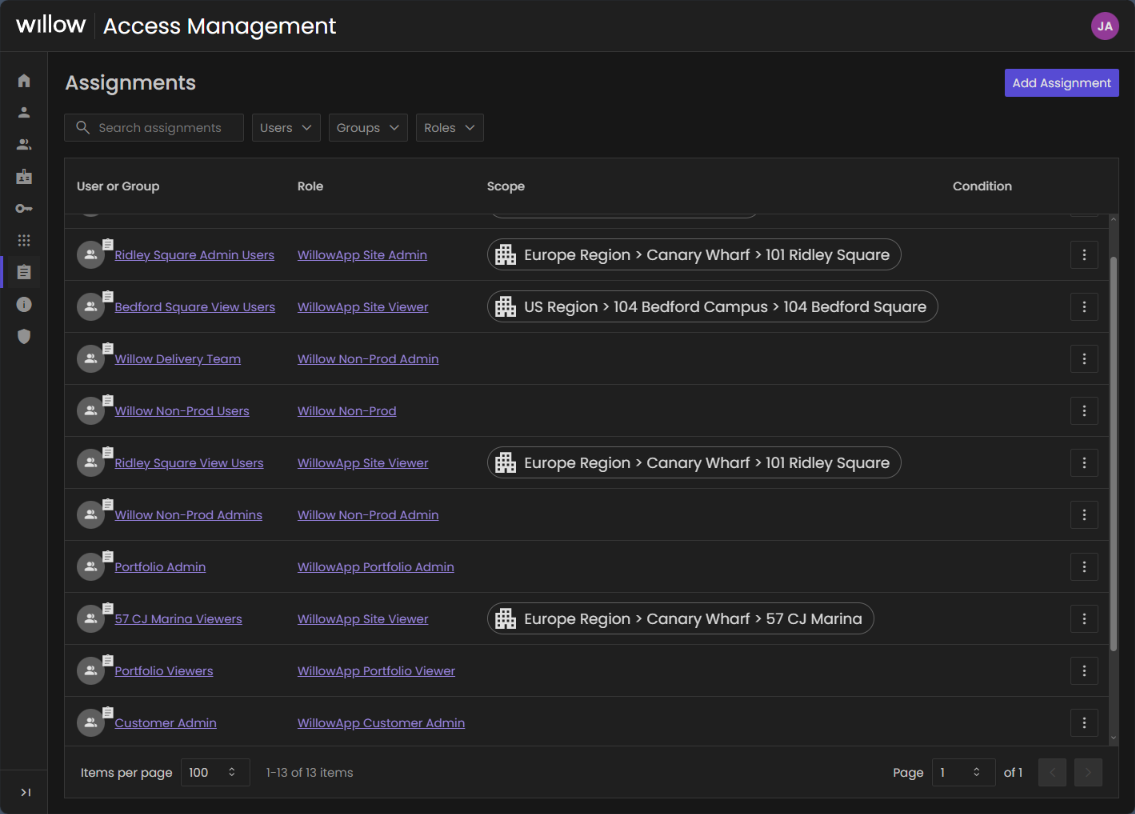Open the Willow Non-Prod Admins link
This screenshot has height=814, width=1135.
tap(188, 515)
